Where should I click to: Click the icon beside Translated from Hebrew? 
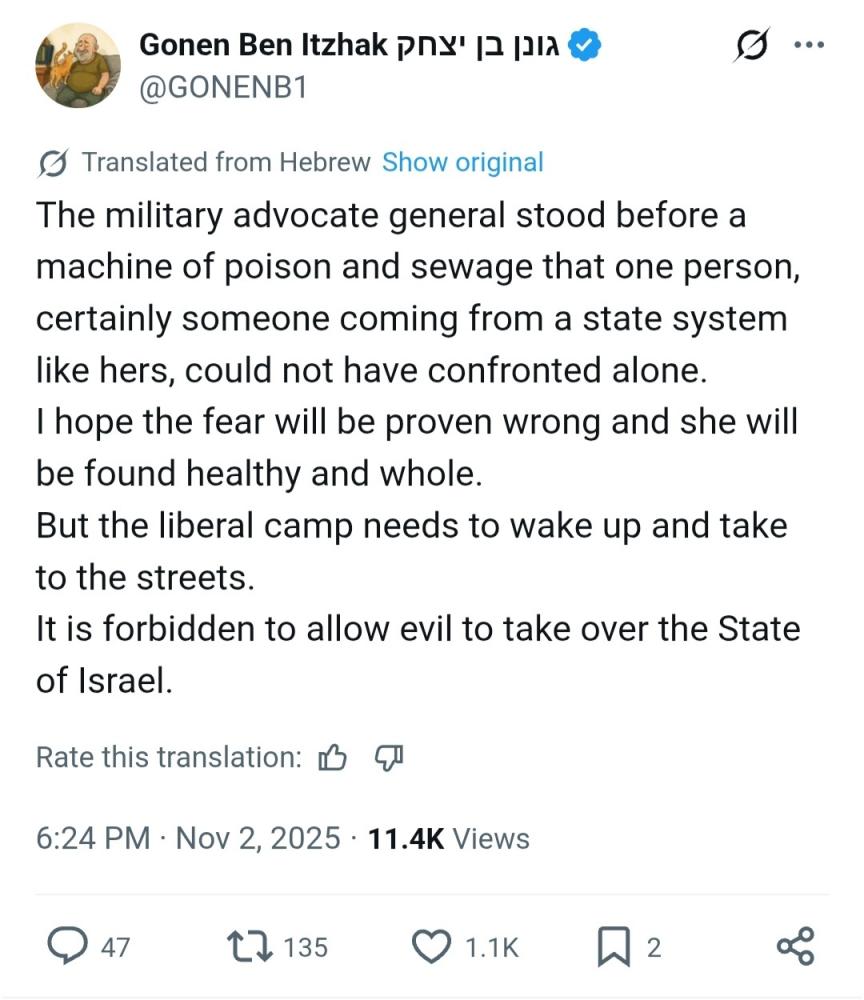pos(52,163)
